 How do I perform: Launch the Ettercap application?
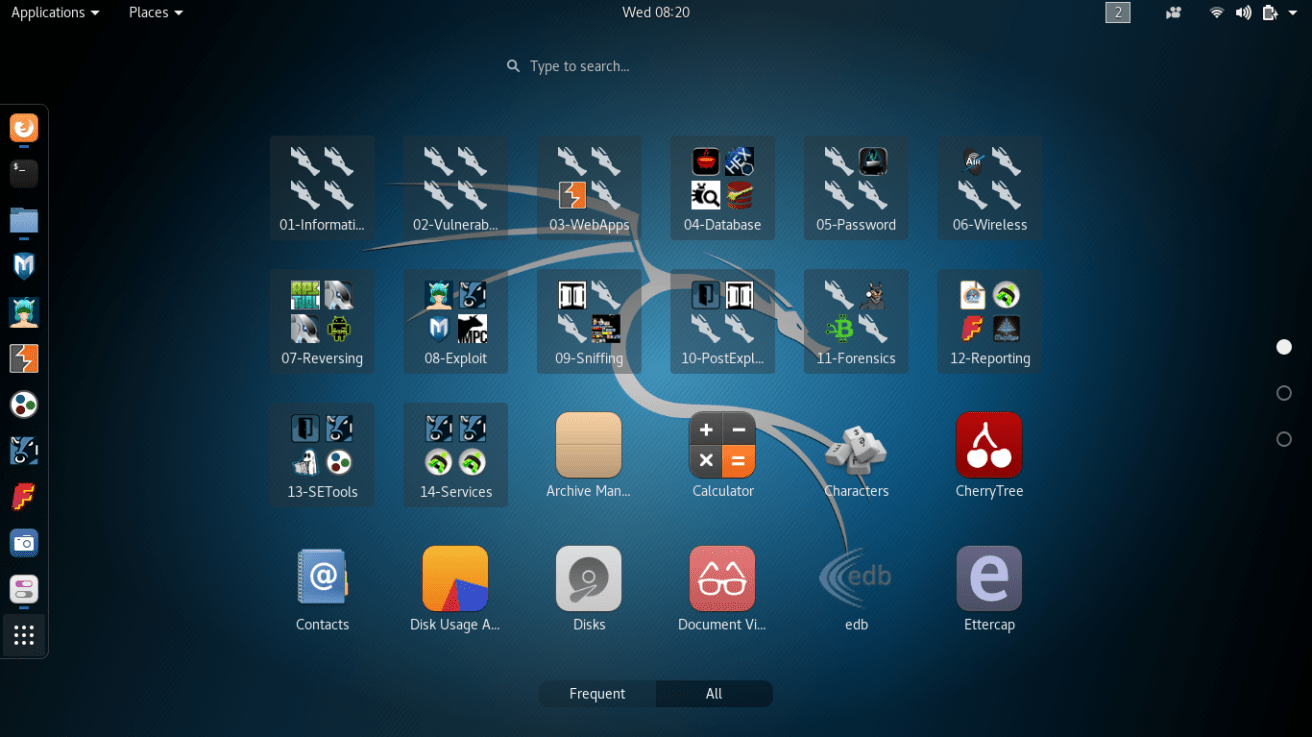coord(989,578)
